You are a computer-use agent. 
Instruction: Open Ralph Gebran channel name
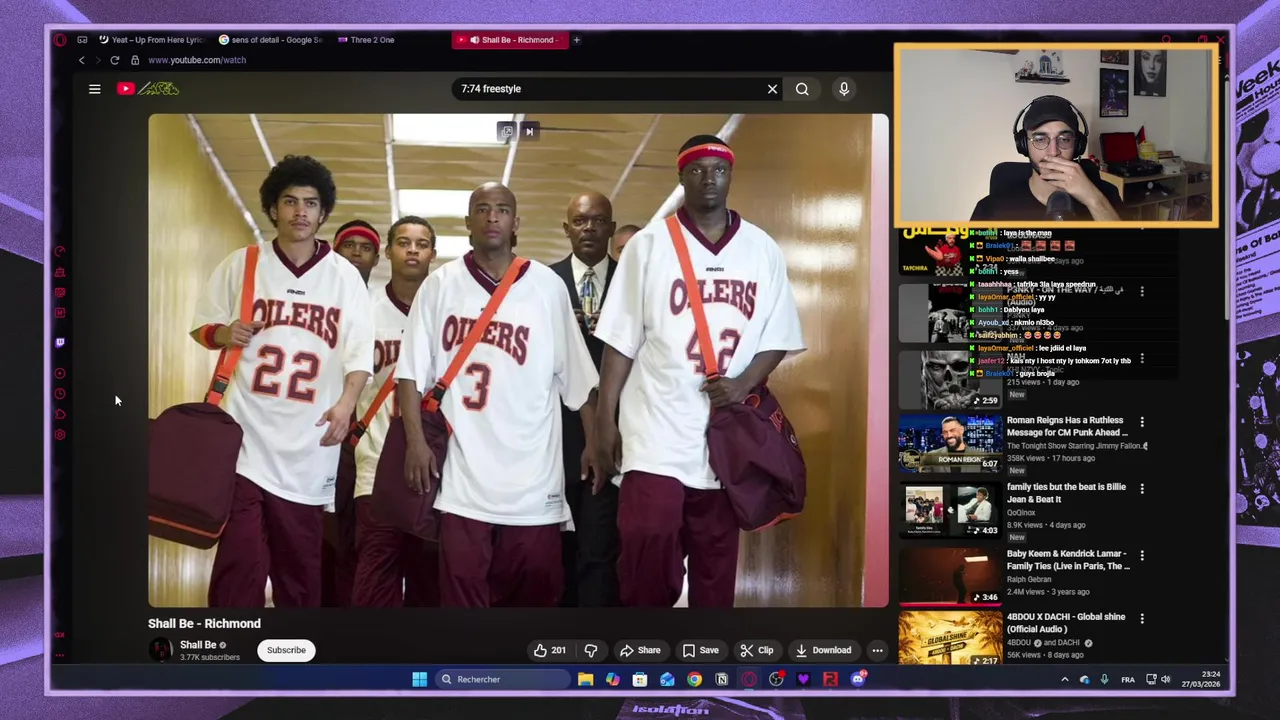point(1029,580)
